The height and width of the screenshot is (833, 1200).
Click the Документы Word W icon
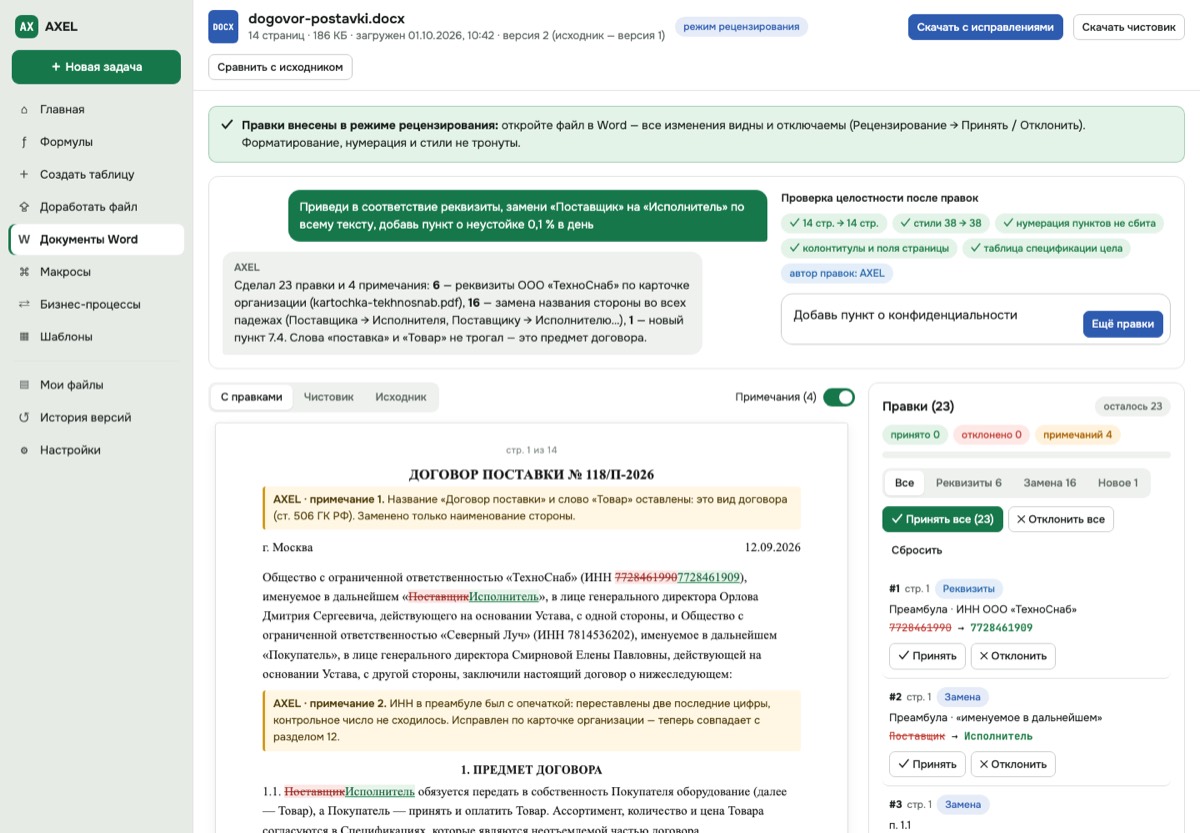click(x=24, y=239)
